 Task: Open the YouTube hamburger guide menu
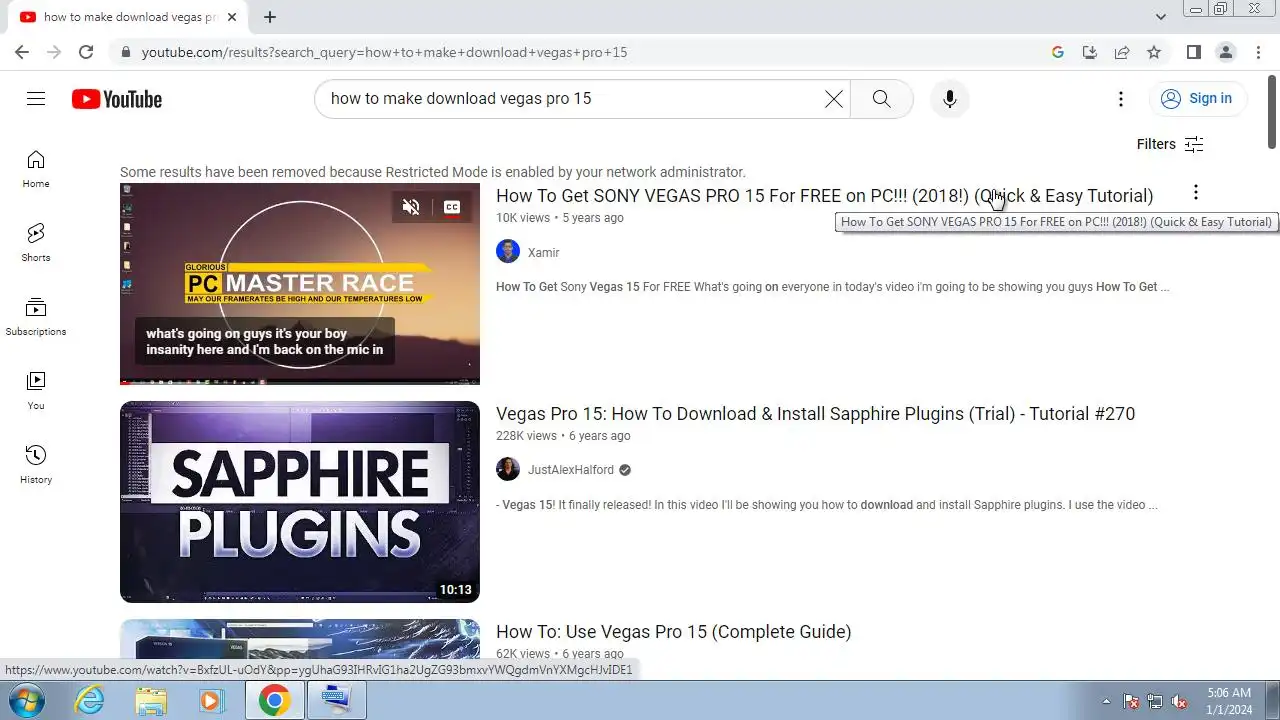36,98
